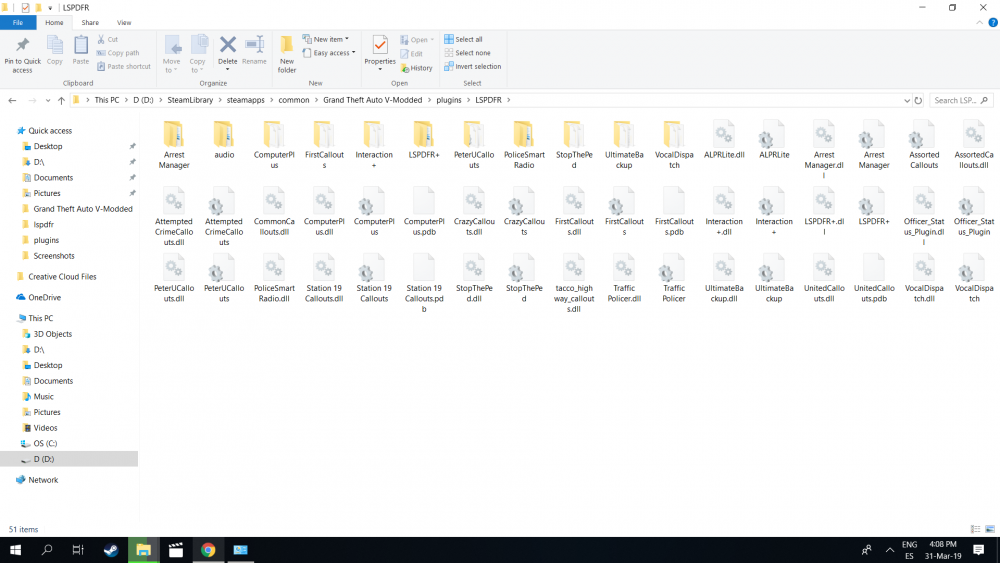Select the Arrest Manager folder
This screenshot has width=1000, height=563.
tap(173, 145)
